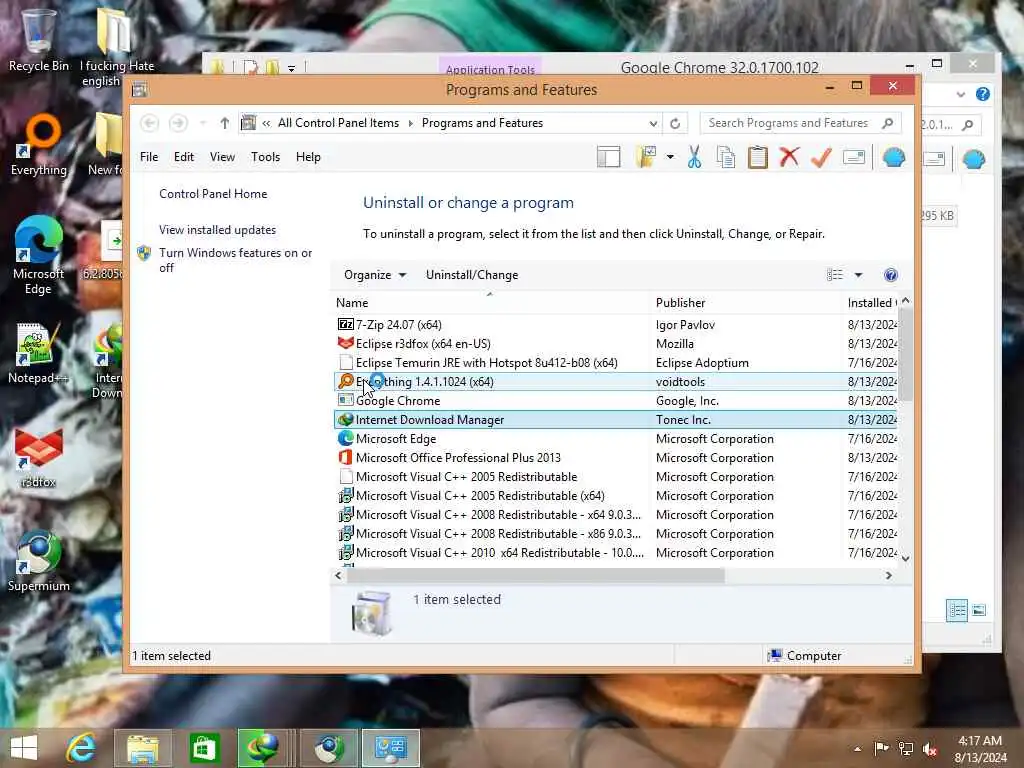Click the help icon in the Chrome folder window

[x=983, y=94]
